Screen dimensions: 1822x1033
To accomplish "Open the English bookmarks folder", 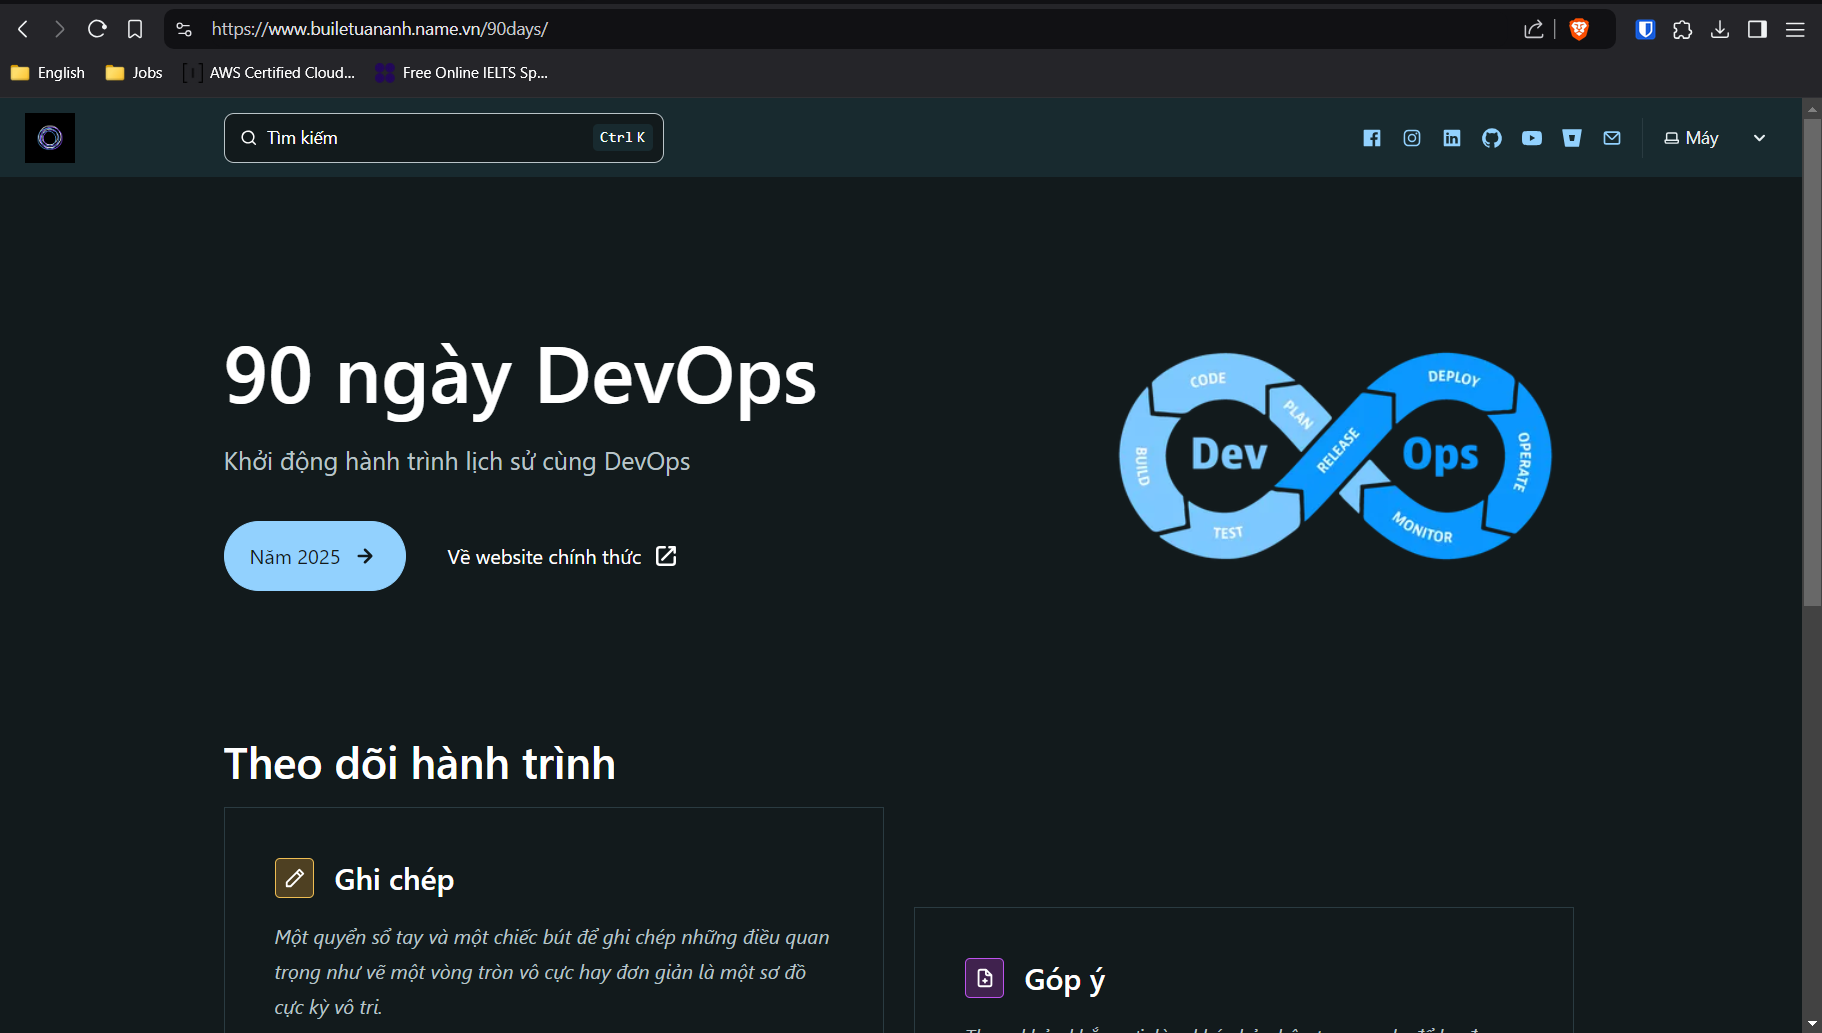I will coord(48,72).
